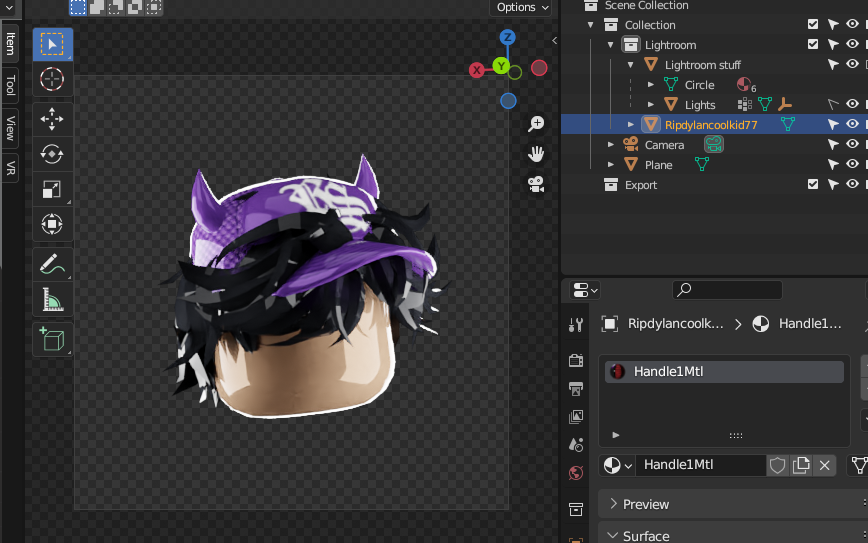Click the Camera data icon in the outliner
Image resolution: width=868 pixels, height=543 pixels.
(x=714, y=144)
